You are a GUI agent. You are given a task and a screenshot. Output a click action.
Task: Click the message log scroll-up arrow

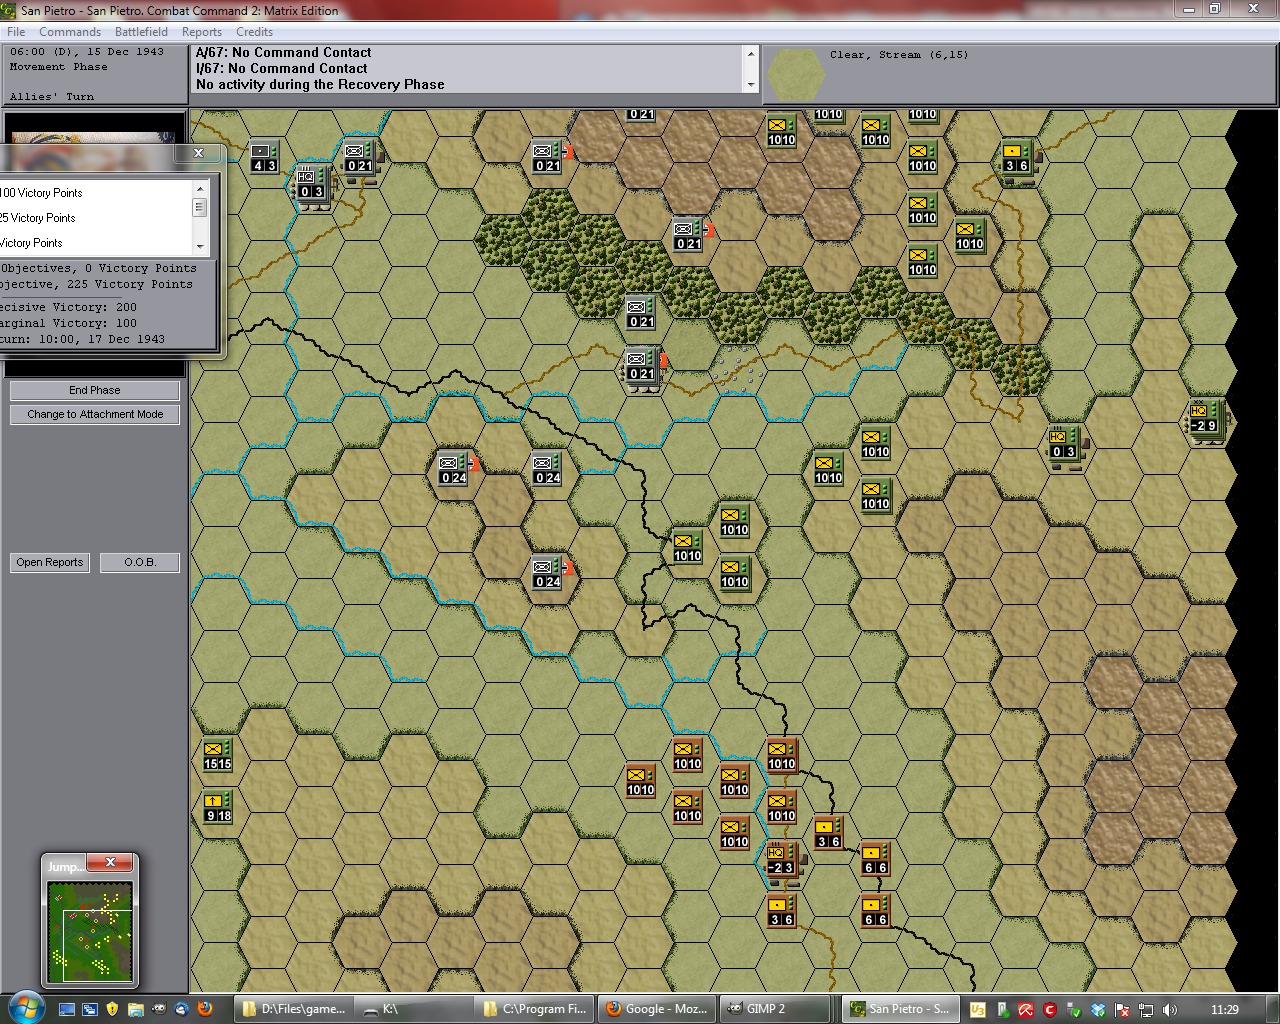coord(751,53)
